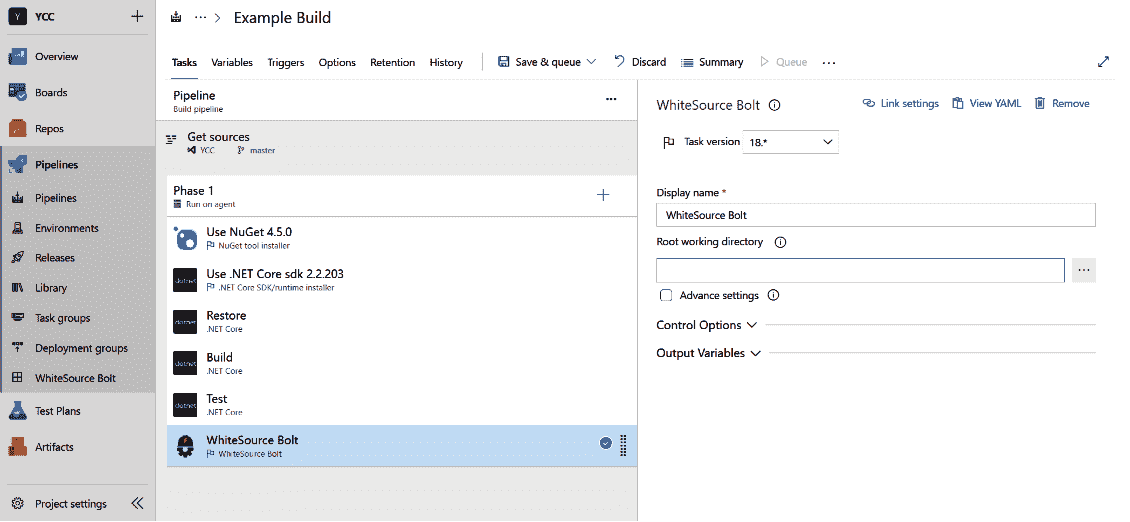
Task: Open the WhiteSource Bolt sidebar icon
Action: 18,379
